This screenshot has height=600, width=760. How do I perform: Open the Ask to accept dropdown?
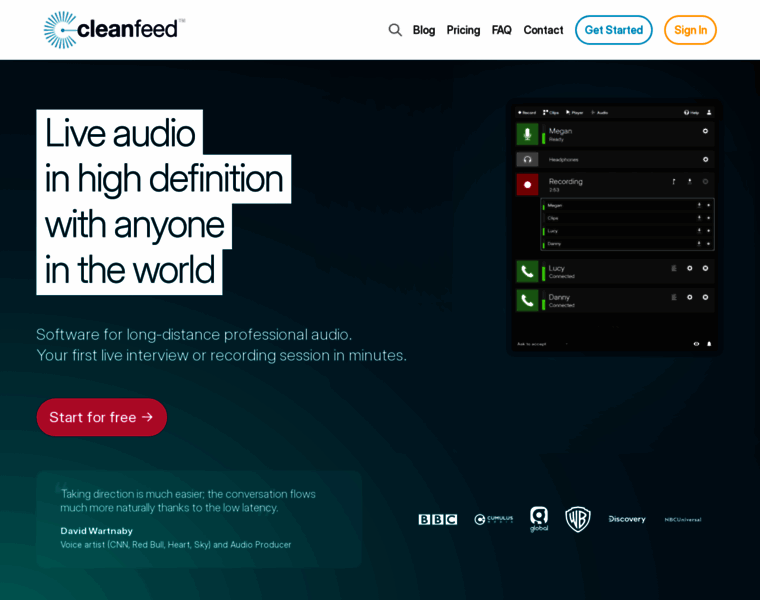tap(542, 344)
